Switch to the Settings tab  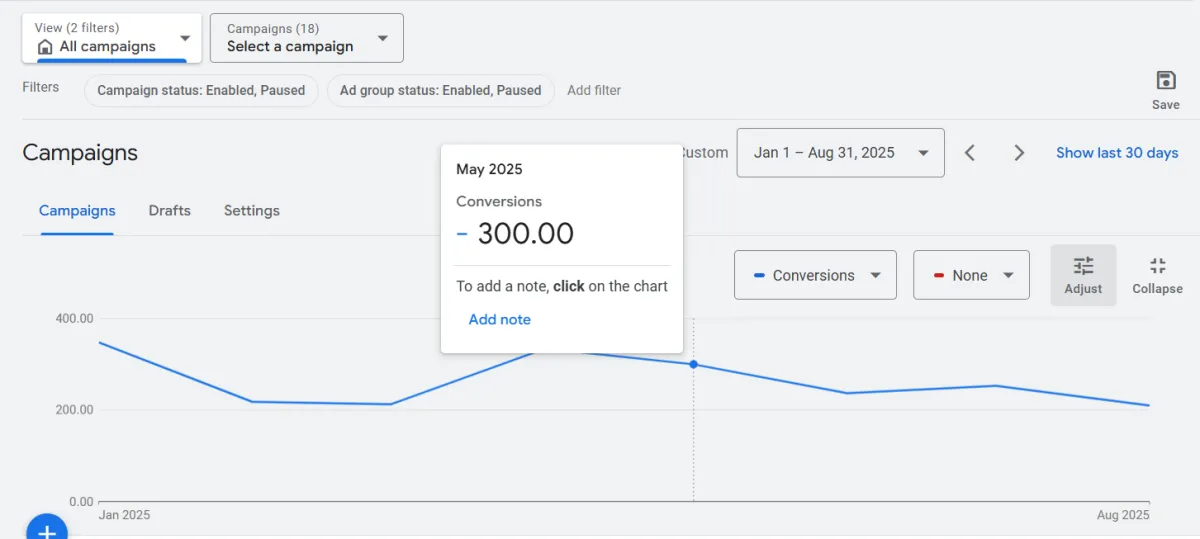(252, 211)
